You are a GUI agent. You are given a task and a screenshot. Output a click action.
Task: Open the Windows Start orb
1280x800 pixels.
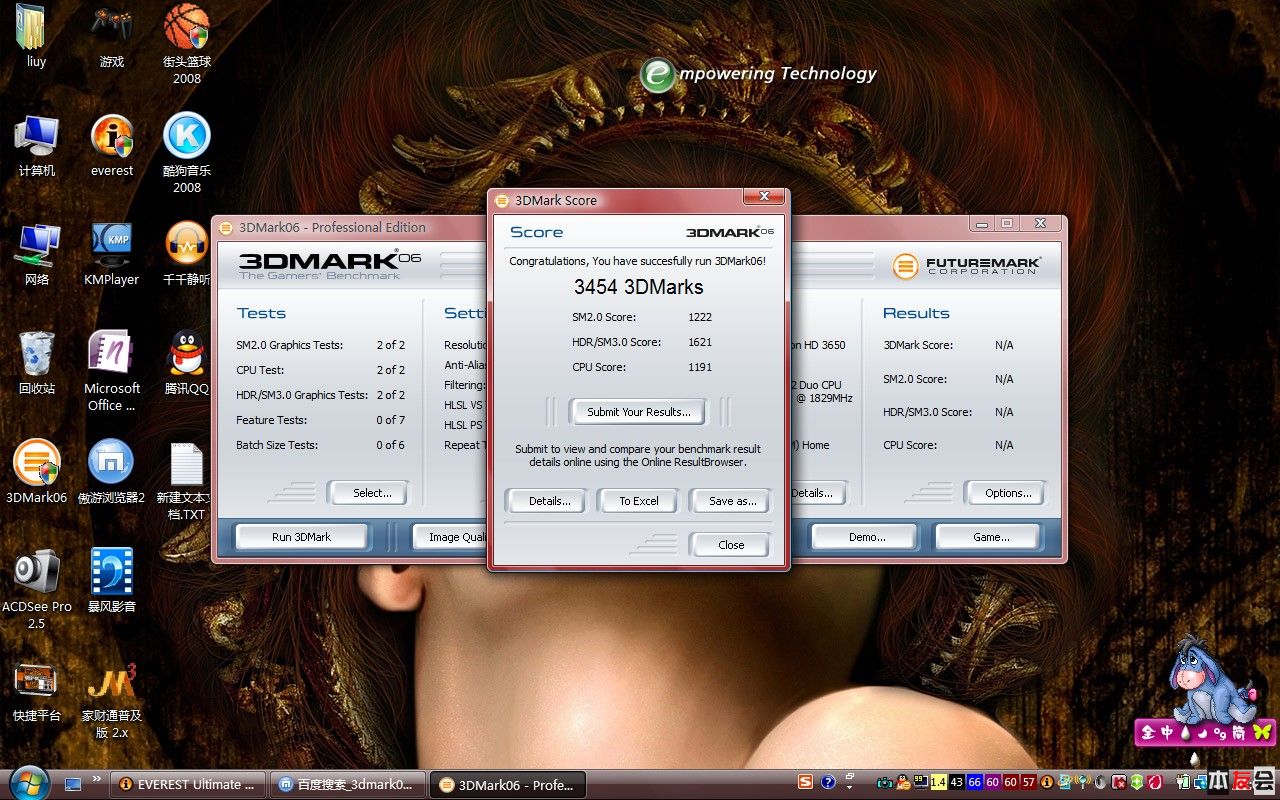point(27,781)
